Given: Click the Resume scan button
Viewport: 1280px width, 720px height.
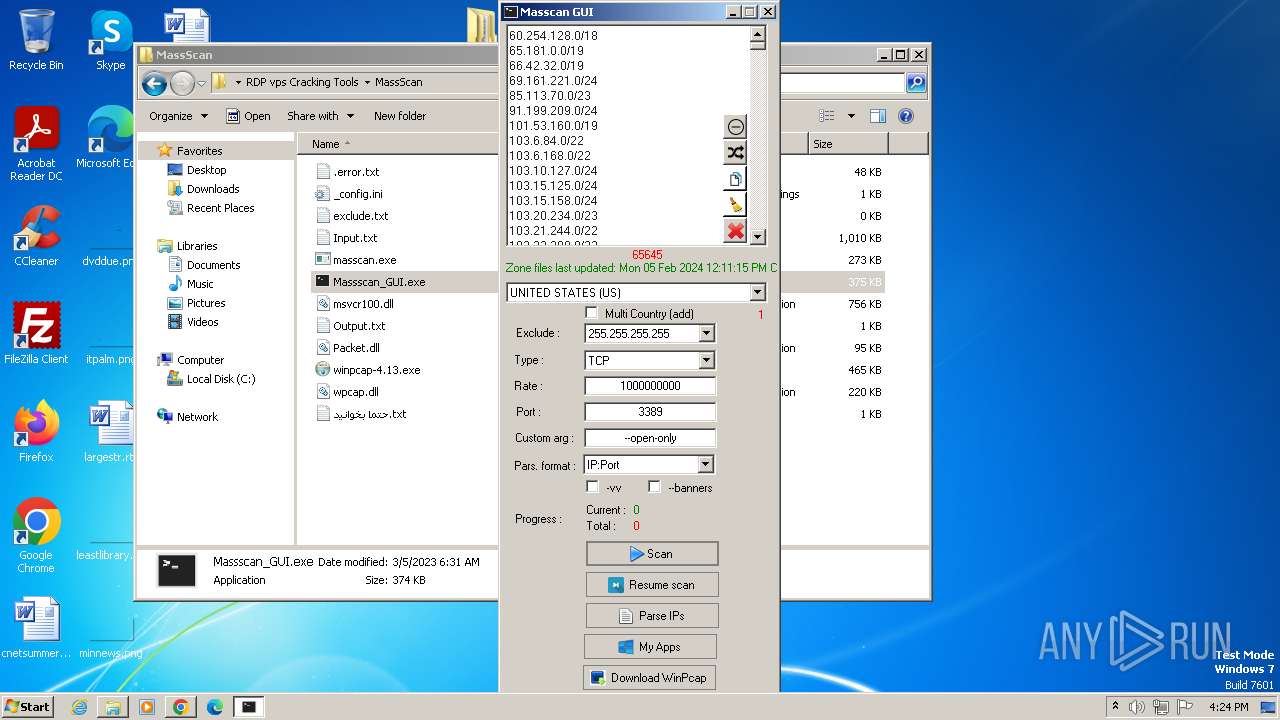Looking at the screenshot, I should point(652,585).
